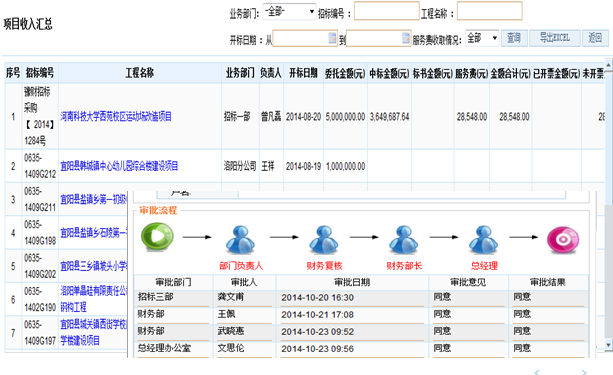Click the 2014-08-20 开标日期 cell
This screenshot has width=613, height=375.
click(303, 117)
